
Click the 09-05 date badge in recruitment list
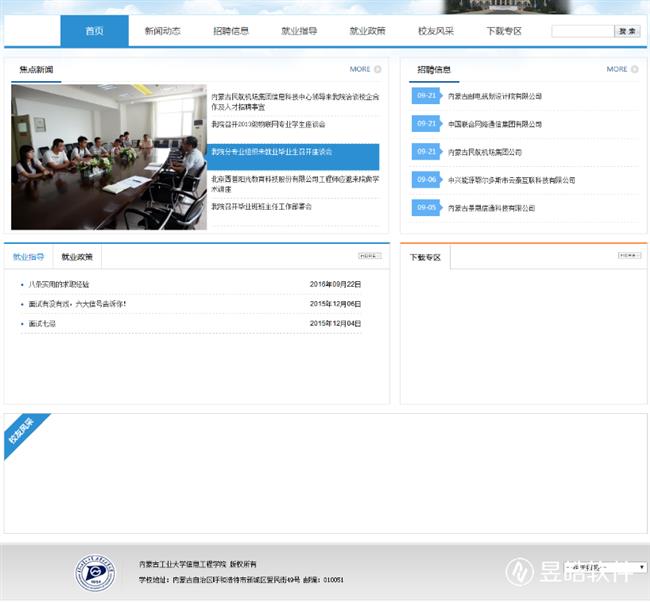426,207
